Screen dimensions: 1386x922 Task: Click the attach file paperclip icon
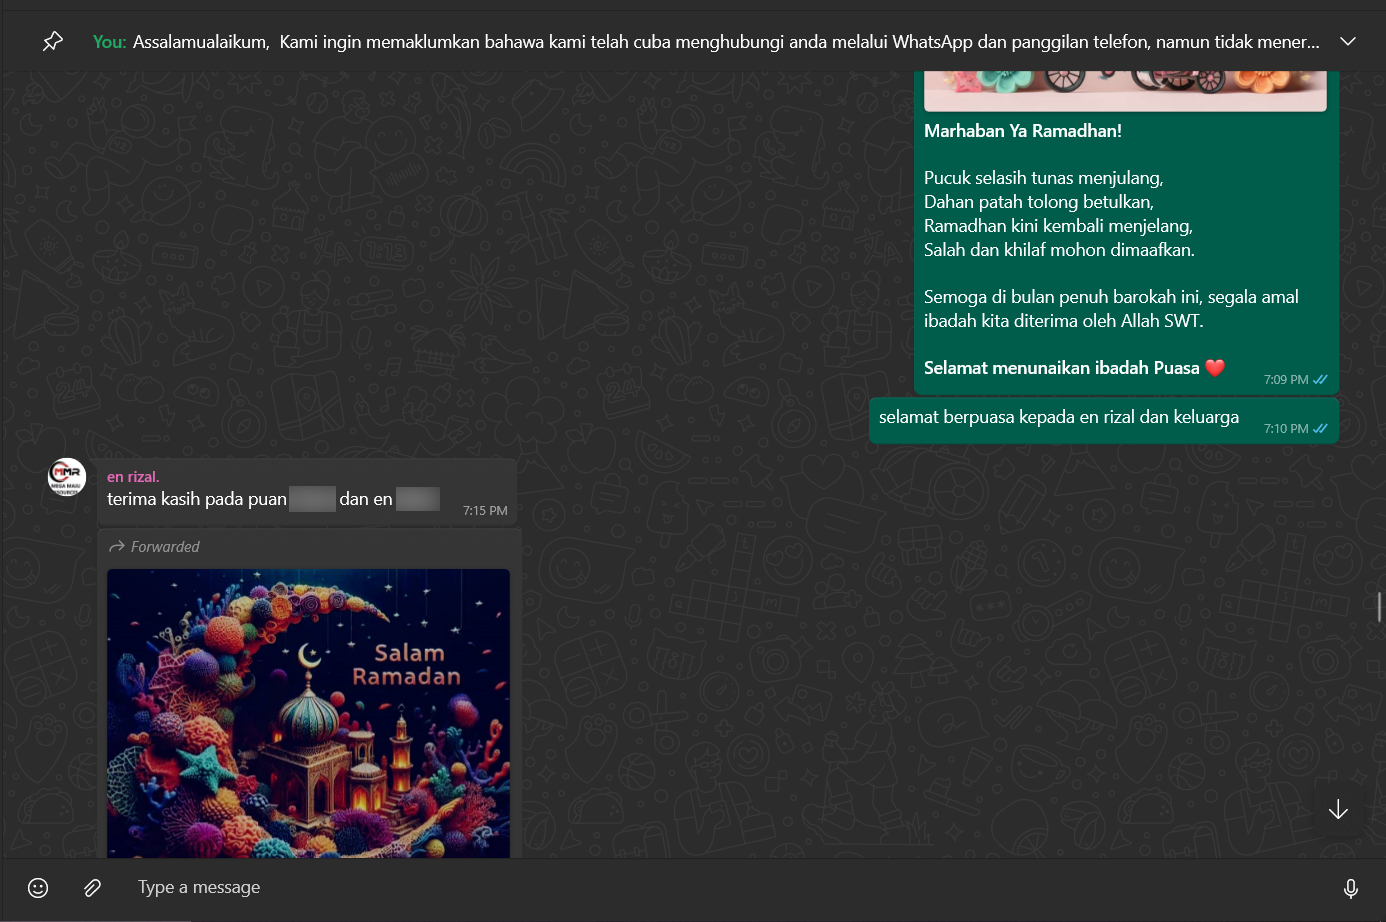[x=92, y=888]
